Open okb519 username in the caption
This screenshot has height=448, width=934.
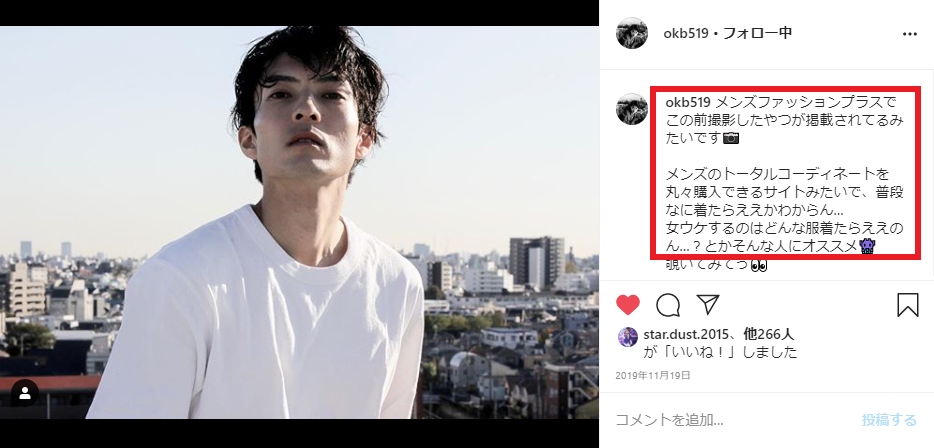click(688, 101)
